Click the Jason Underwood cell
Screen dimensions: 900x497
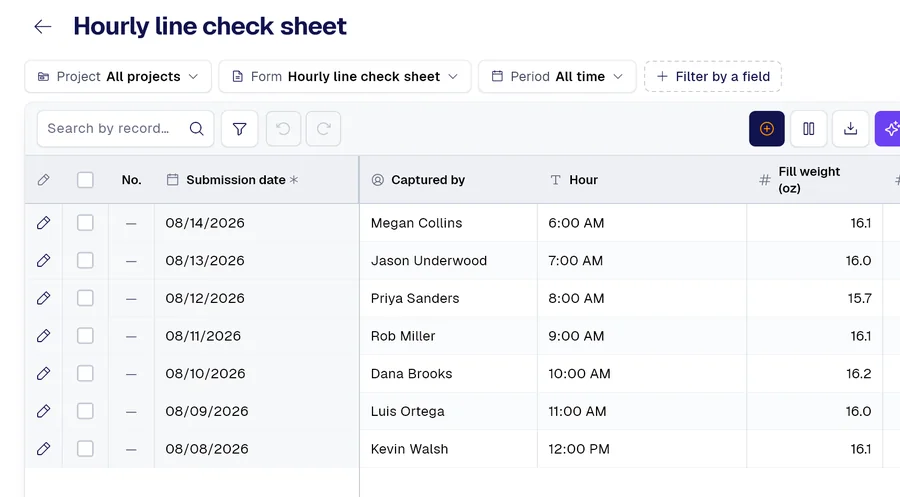(449, 261)
